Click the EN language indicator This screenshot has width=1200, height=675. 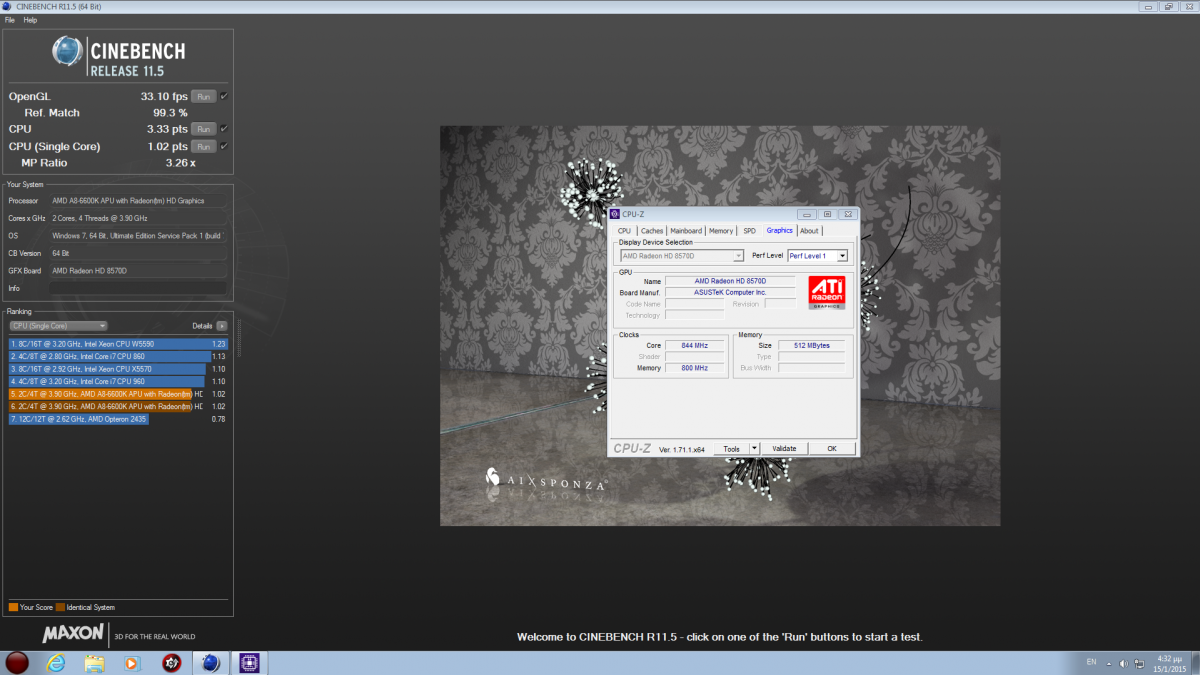(x=1090, y=663)
